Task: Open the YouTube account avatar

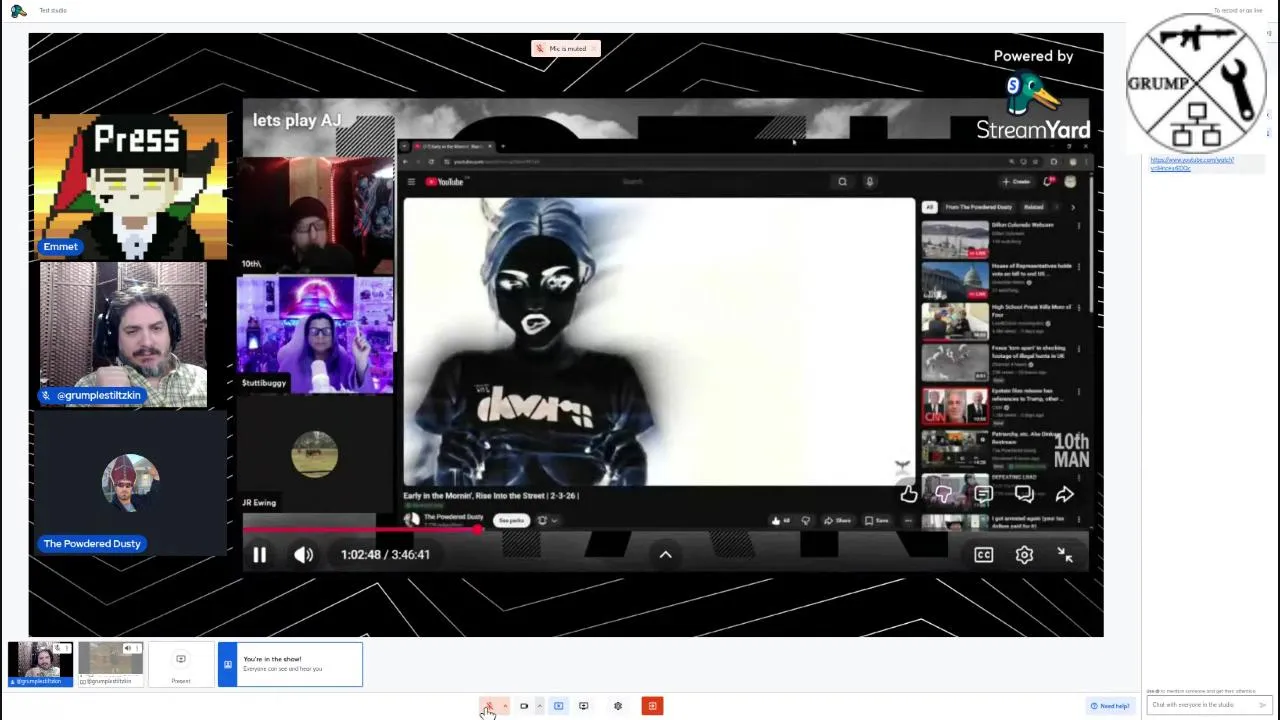Action: click(x=1070, y=182)
